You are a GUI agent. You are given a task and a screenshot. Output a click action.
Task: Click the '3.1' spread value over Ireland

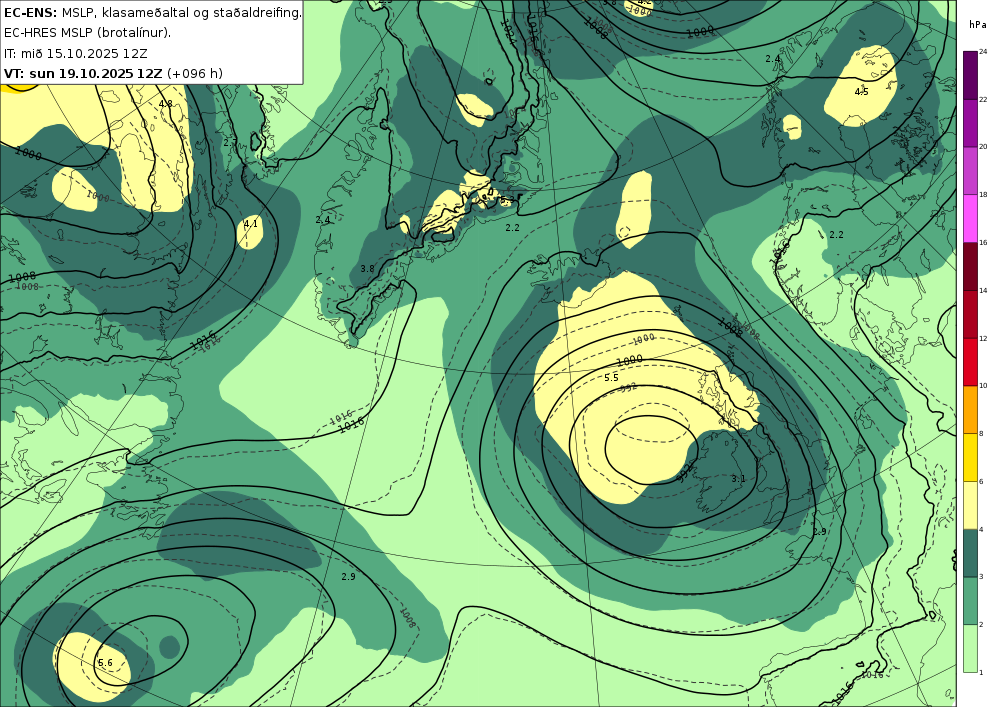pyautogui.click(x=738, y=478)
